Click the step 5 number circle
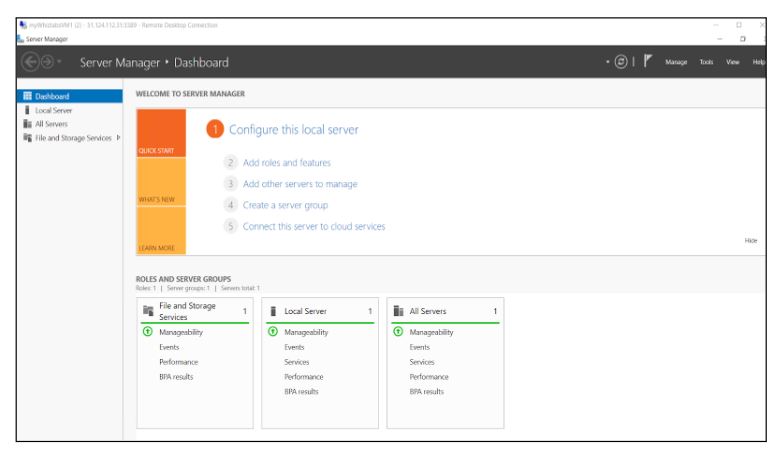783x458 pixels. [230, 226]
